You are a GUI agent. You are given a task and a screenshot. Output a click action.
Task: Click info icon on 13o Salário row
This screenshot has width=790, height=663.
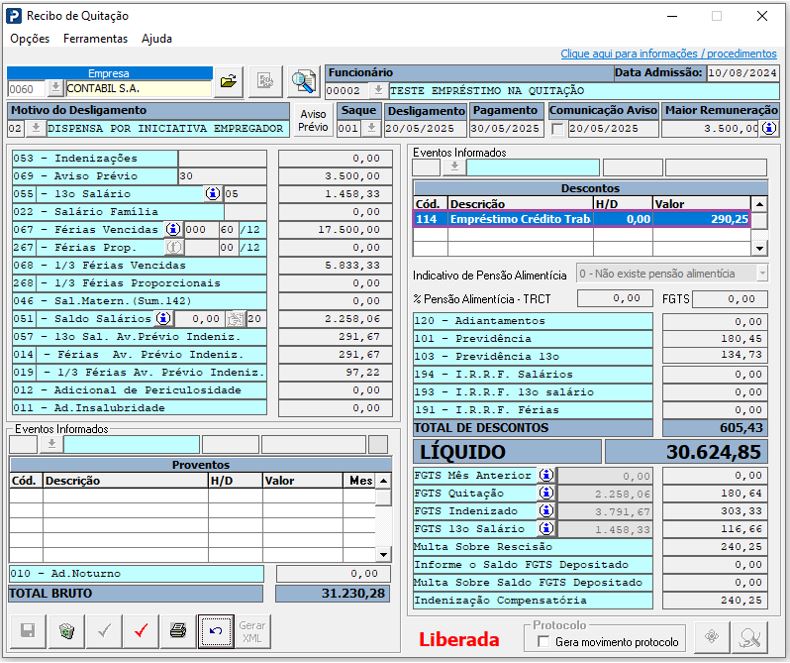tap(213, 193)
